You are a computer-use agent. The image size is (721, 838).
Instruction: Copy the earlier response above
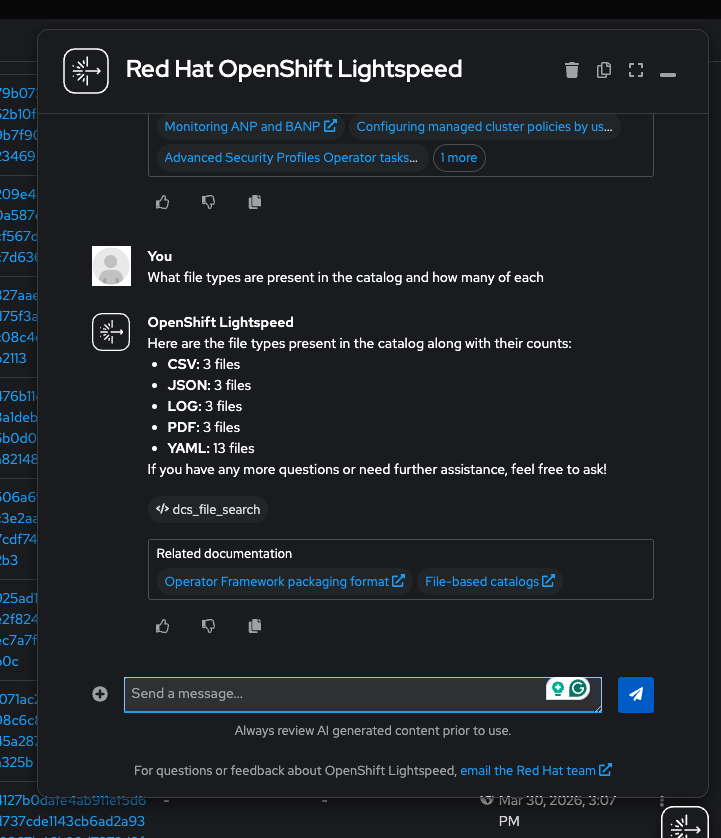point(255,202)
